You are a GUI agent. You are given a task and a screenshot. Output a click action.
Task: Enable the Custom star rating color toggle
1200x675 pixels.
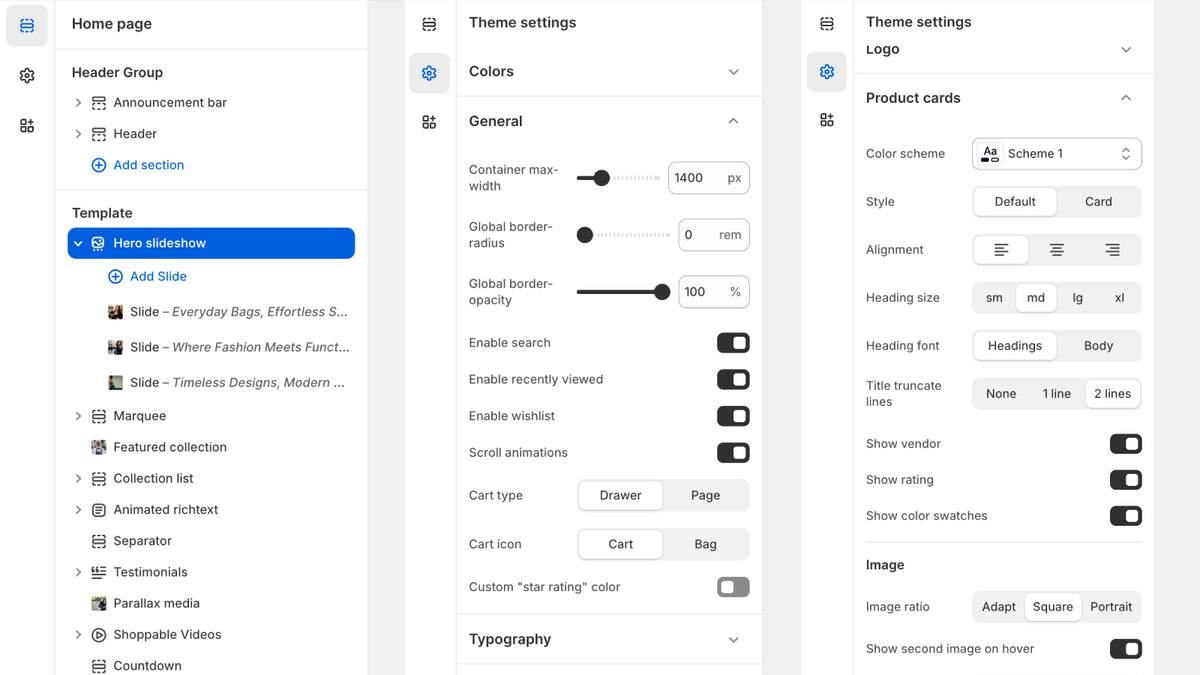pyautogui.click(x=733, y=587)
